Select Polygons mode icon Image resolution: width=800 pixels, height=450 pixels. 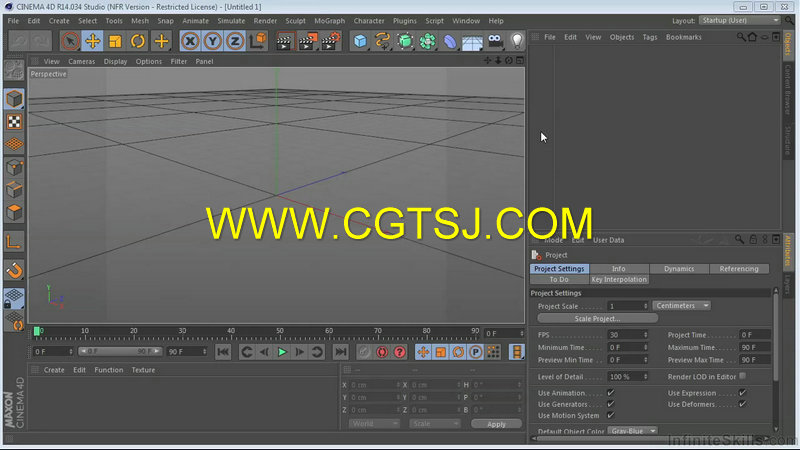coord(14,212)
